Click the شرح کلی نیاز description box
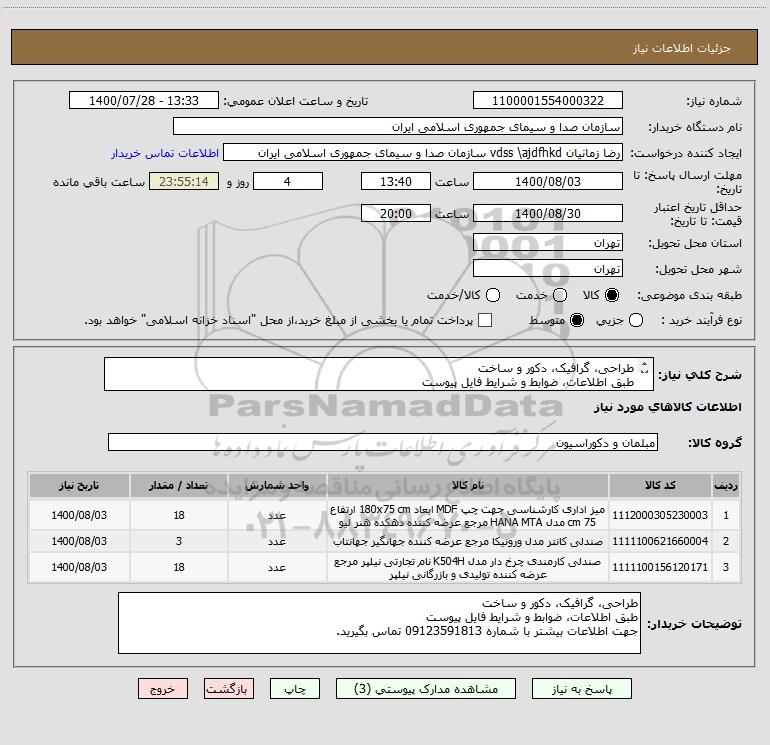The height and width of the screenshot is (745, 770). point(379,374)
